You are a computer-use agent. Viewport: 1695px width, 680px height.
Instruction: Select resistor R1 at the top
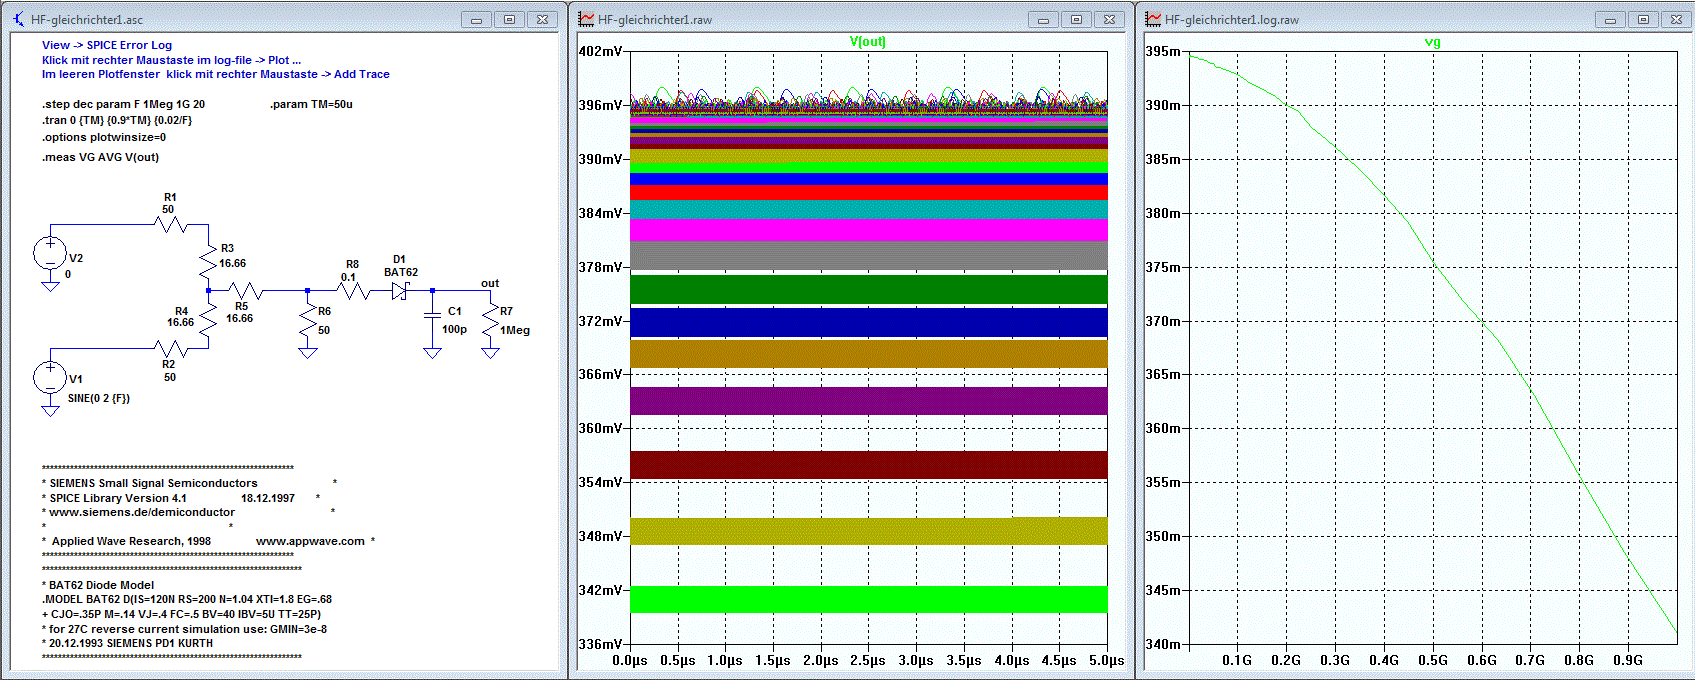pos(172,225)
